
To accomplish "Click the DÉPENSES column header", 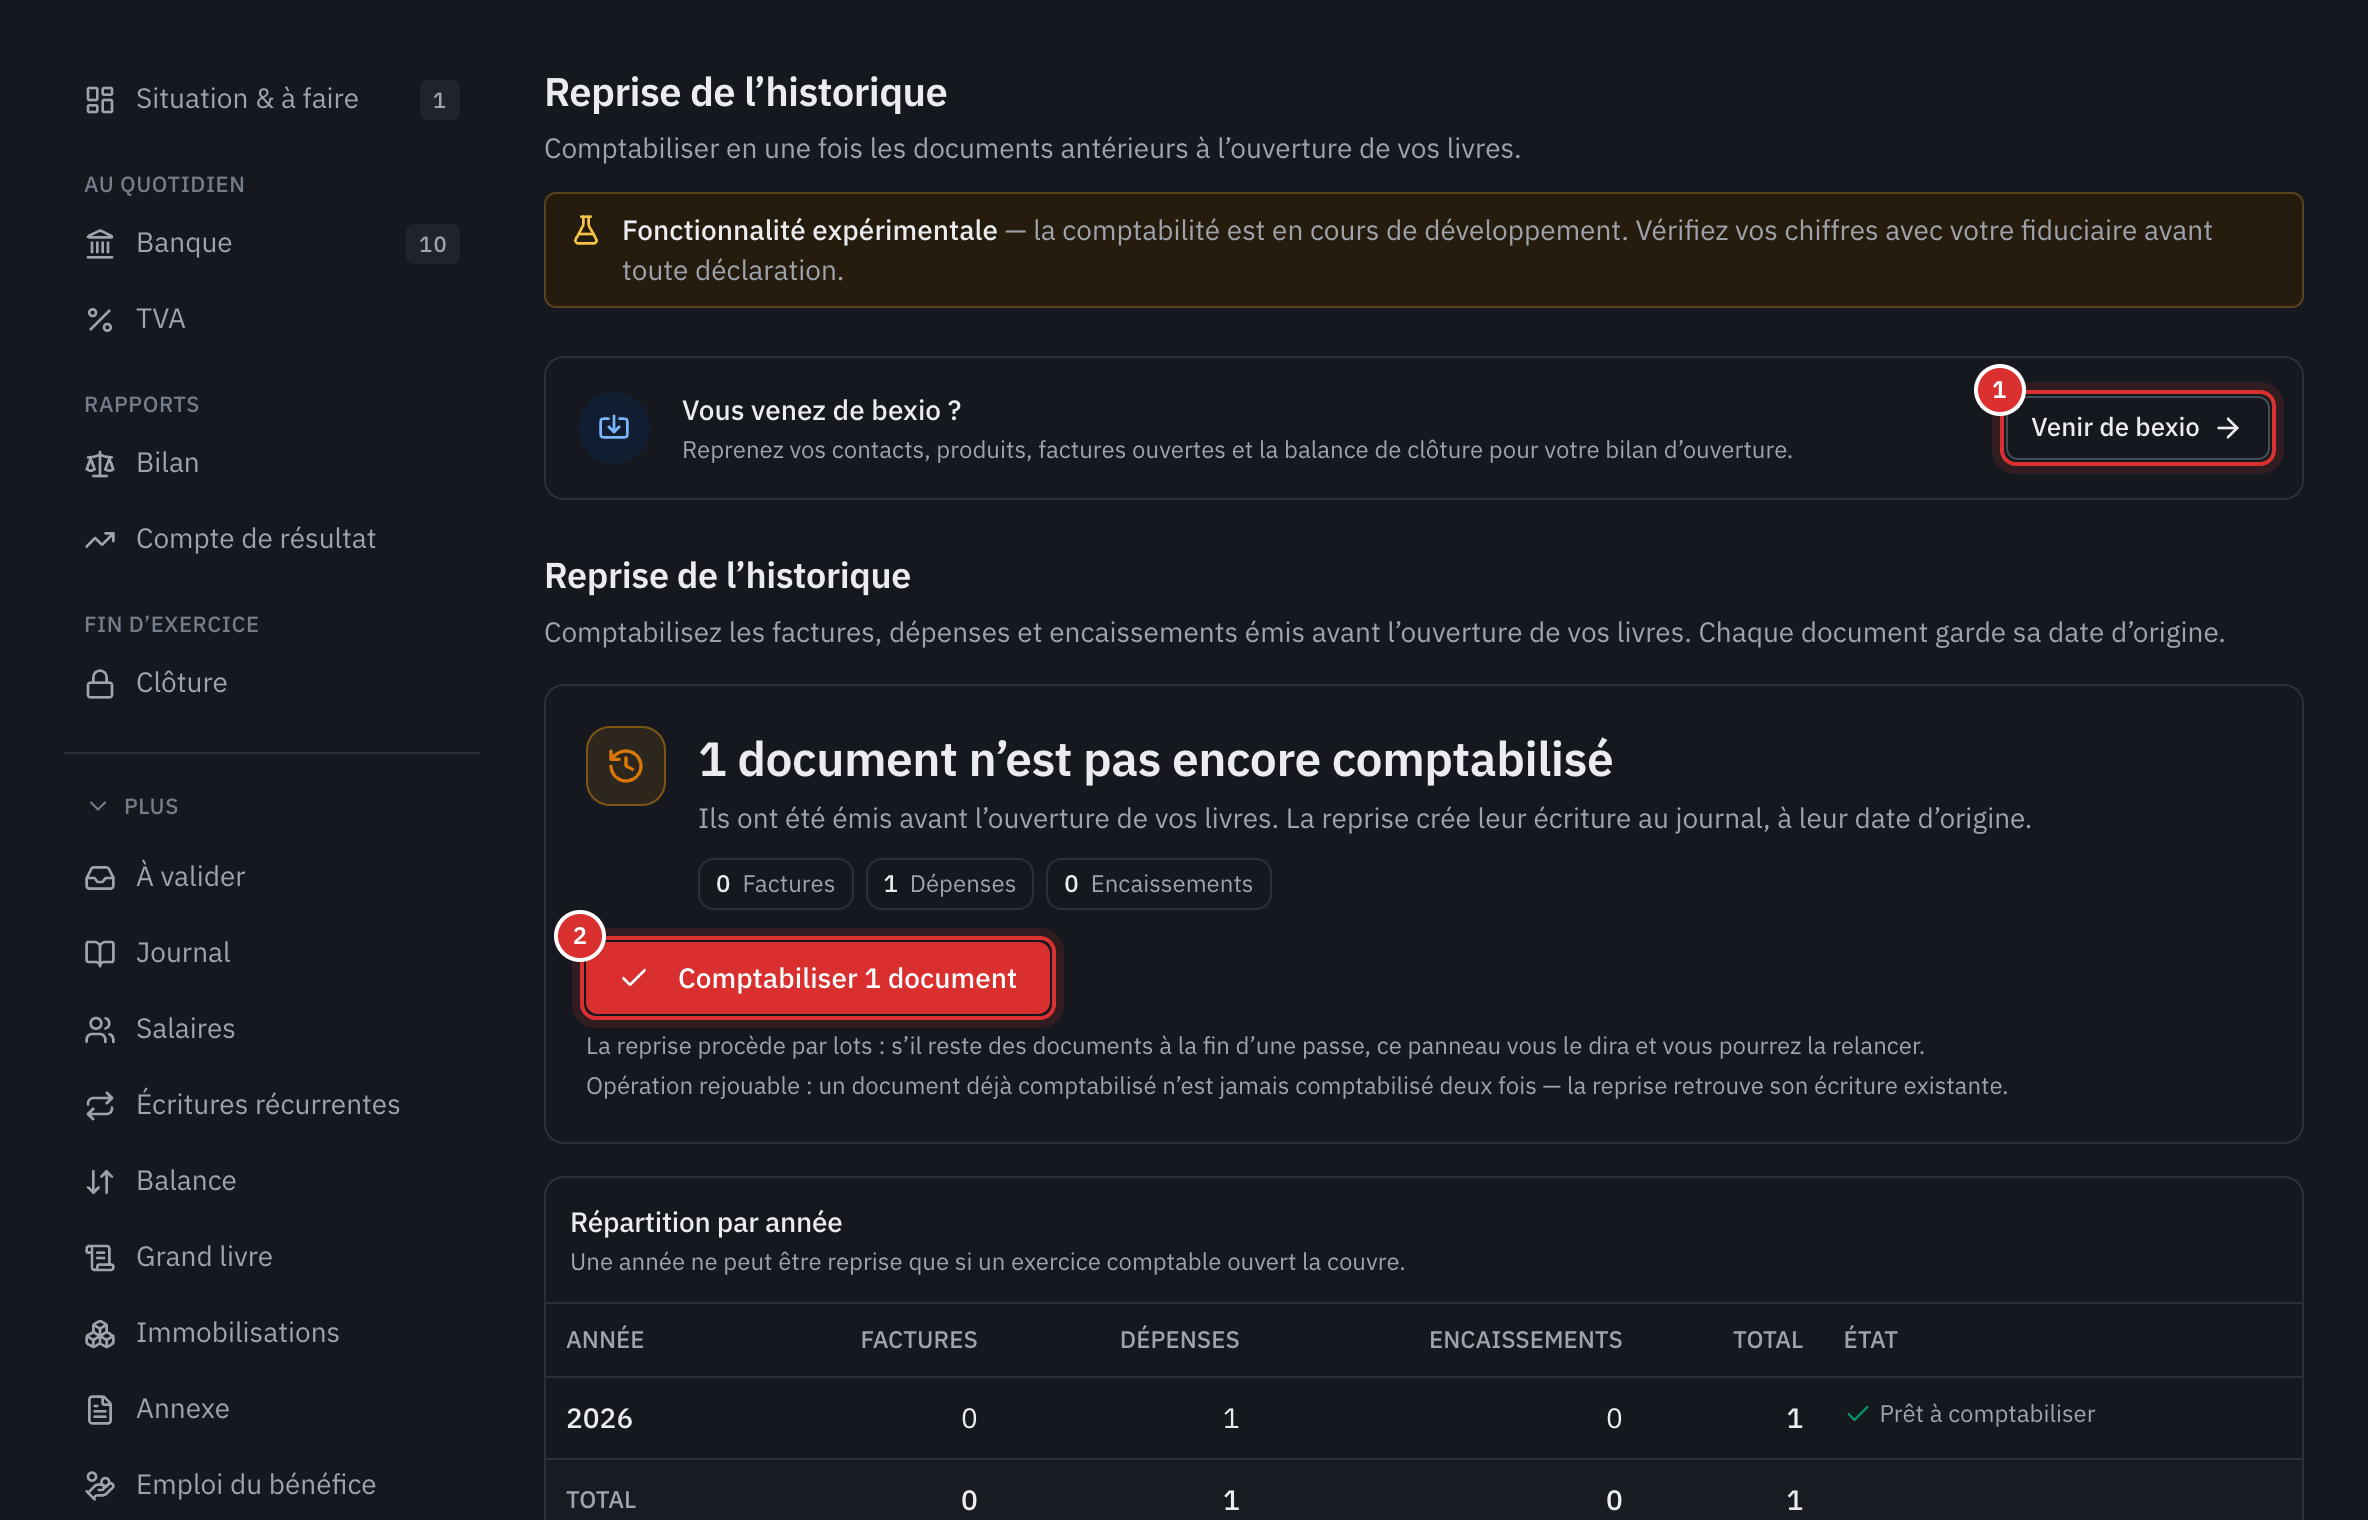I will [1179, 1340].
